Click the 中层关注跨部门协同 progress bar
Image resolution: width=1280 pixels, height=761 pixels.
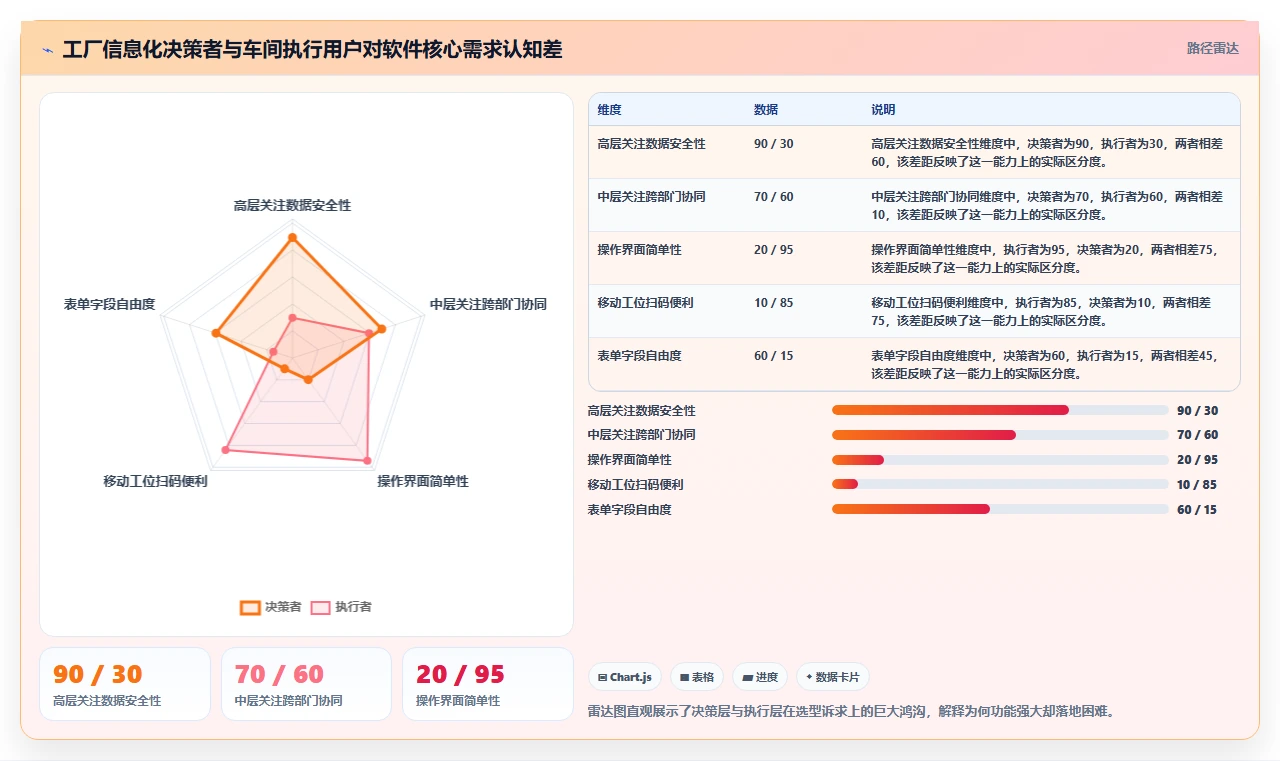pos(1000,435)
